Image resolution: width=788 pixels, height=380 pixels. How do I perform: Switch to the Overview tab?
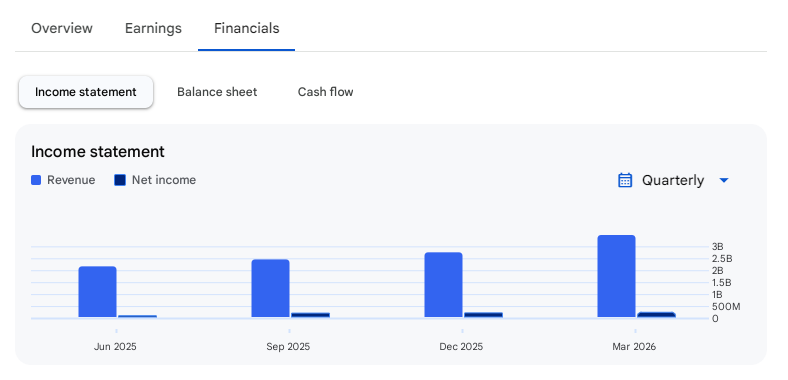pyautogui.click(x=62, y=28)
